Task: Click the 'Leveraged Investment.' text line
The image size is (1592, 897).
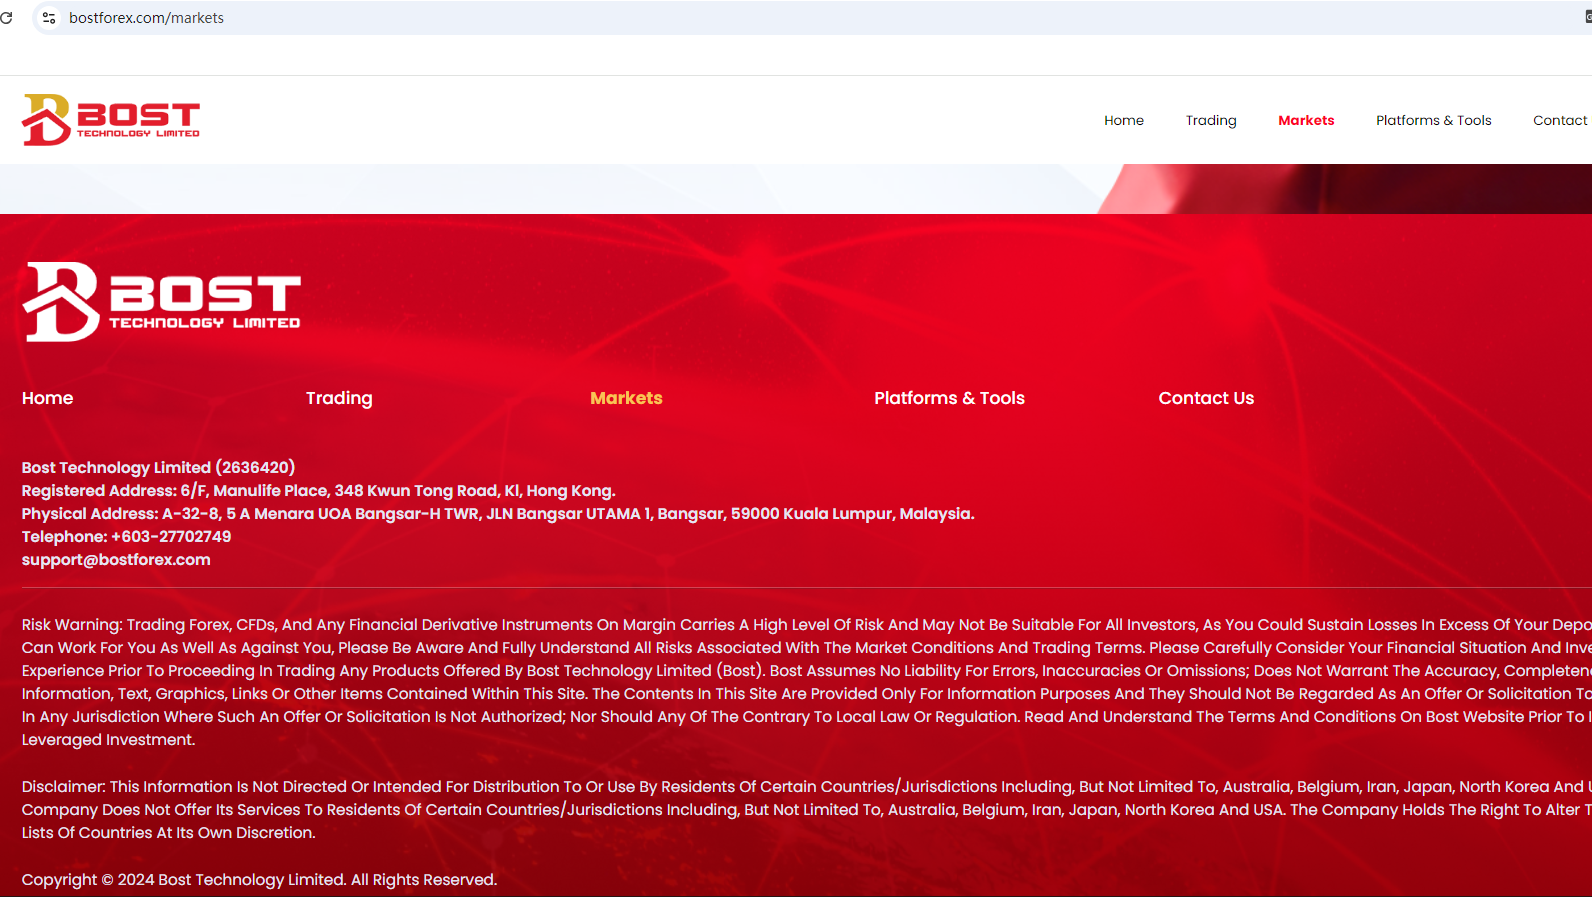Action: click(108, 740)
